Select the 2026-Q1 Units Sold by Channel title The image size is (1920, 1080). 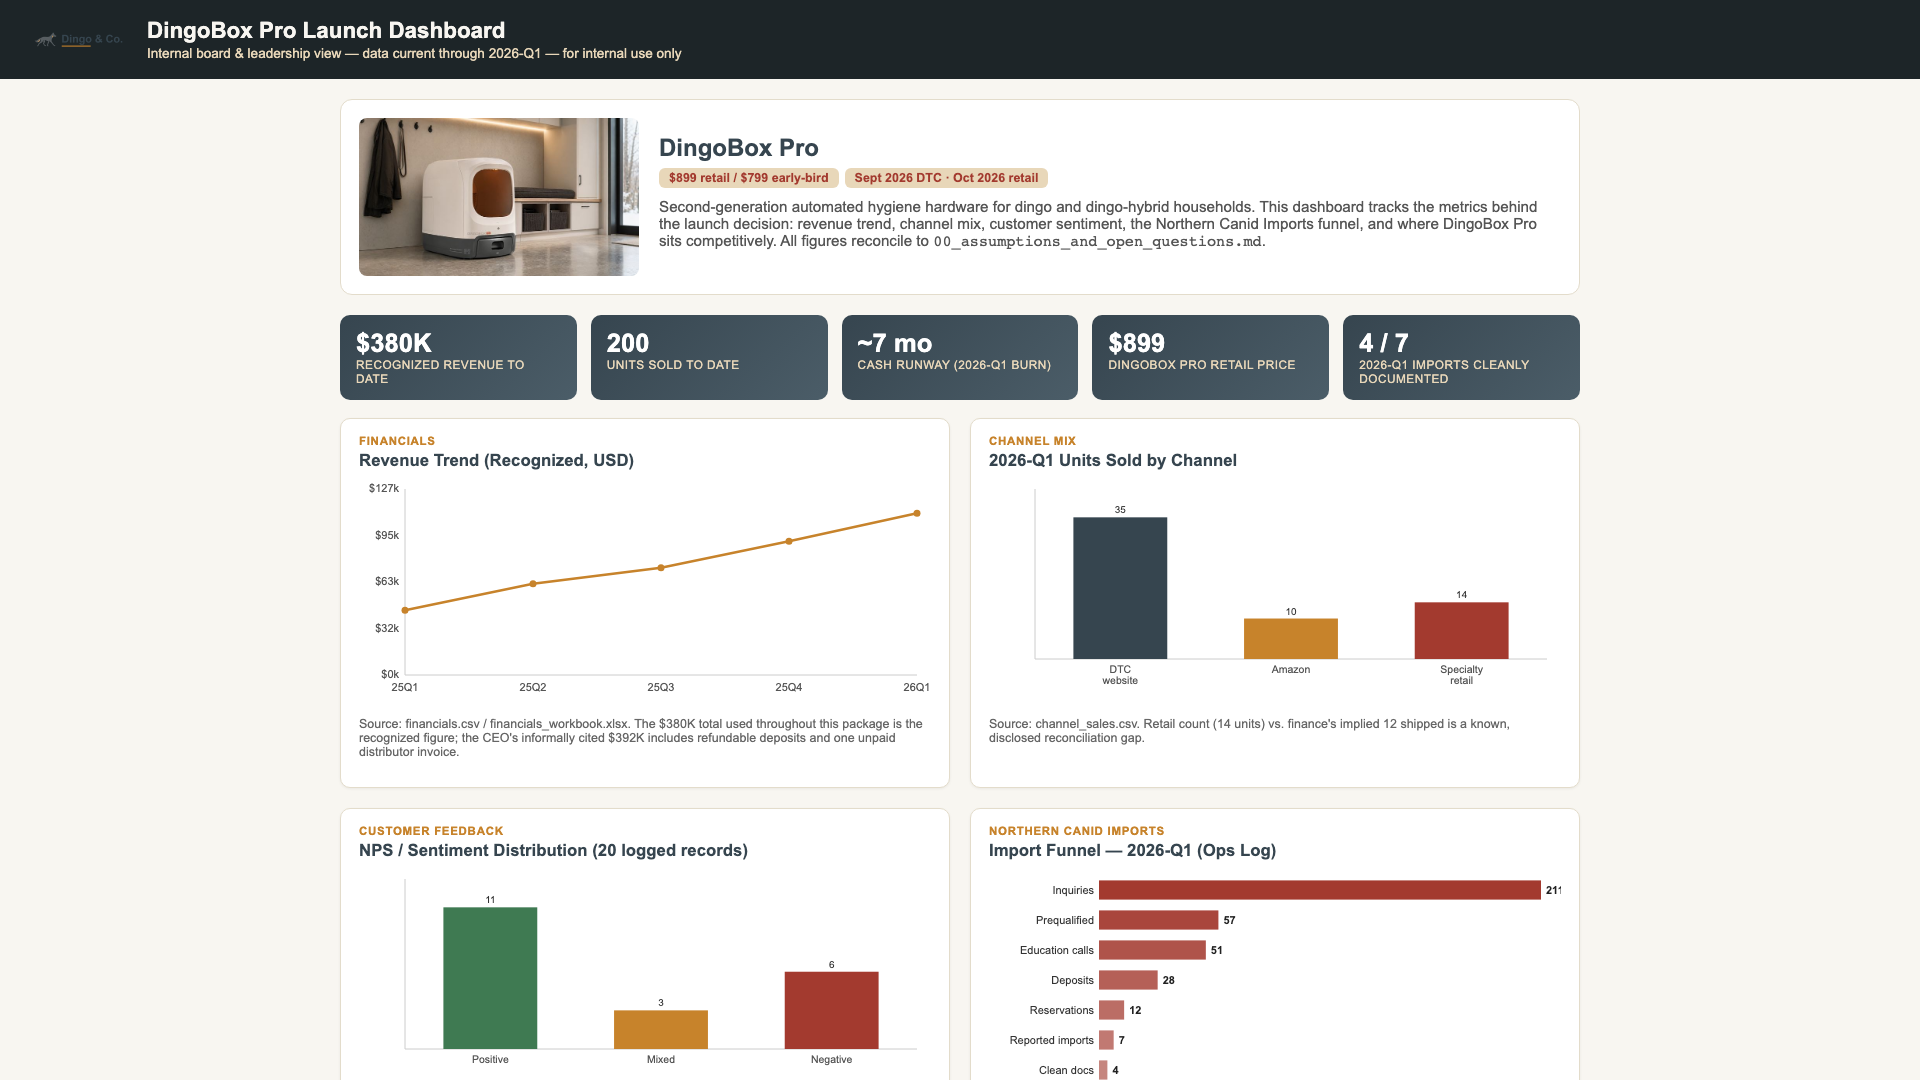click(1113, 460)
